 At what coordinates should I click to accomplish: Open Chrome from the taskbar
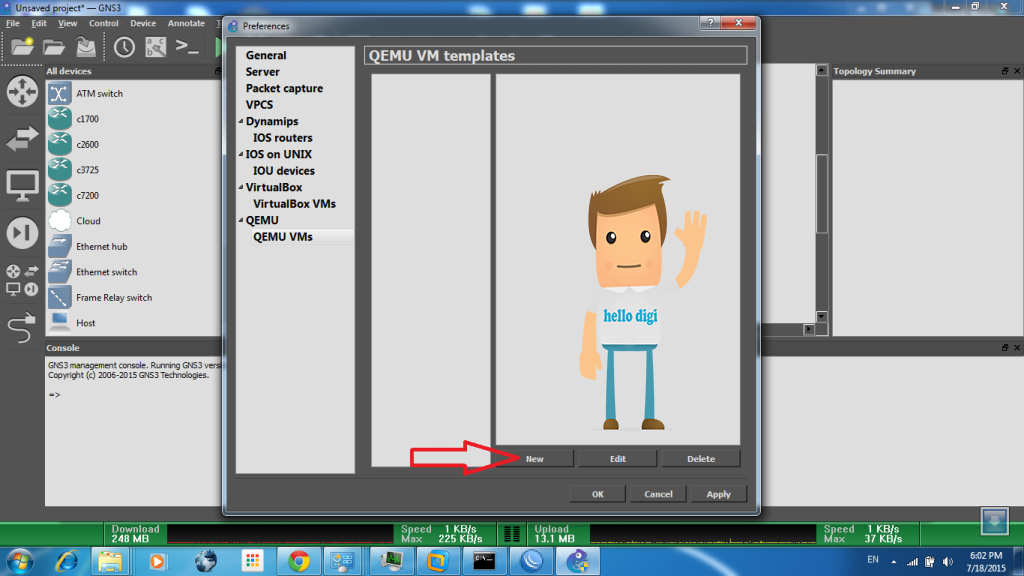tap(299, 561)
